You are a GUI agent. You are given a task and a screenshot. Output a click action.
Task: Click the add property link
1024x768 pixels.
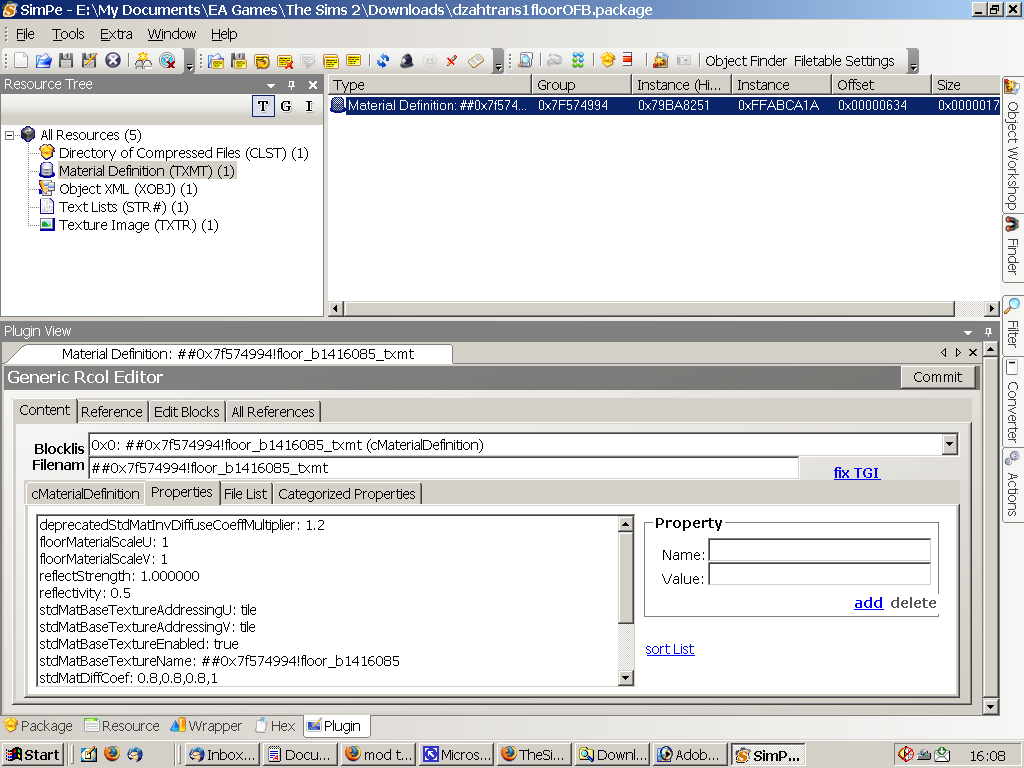pyautogui.click(x=869, y=603)
